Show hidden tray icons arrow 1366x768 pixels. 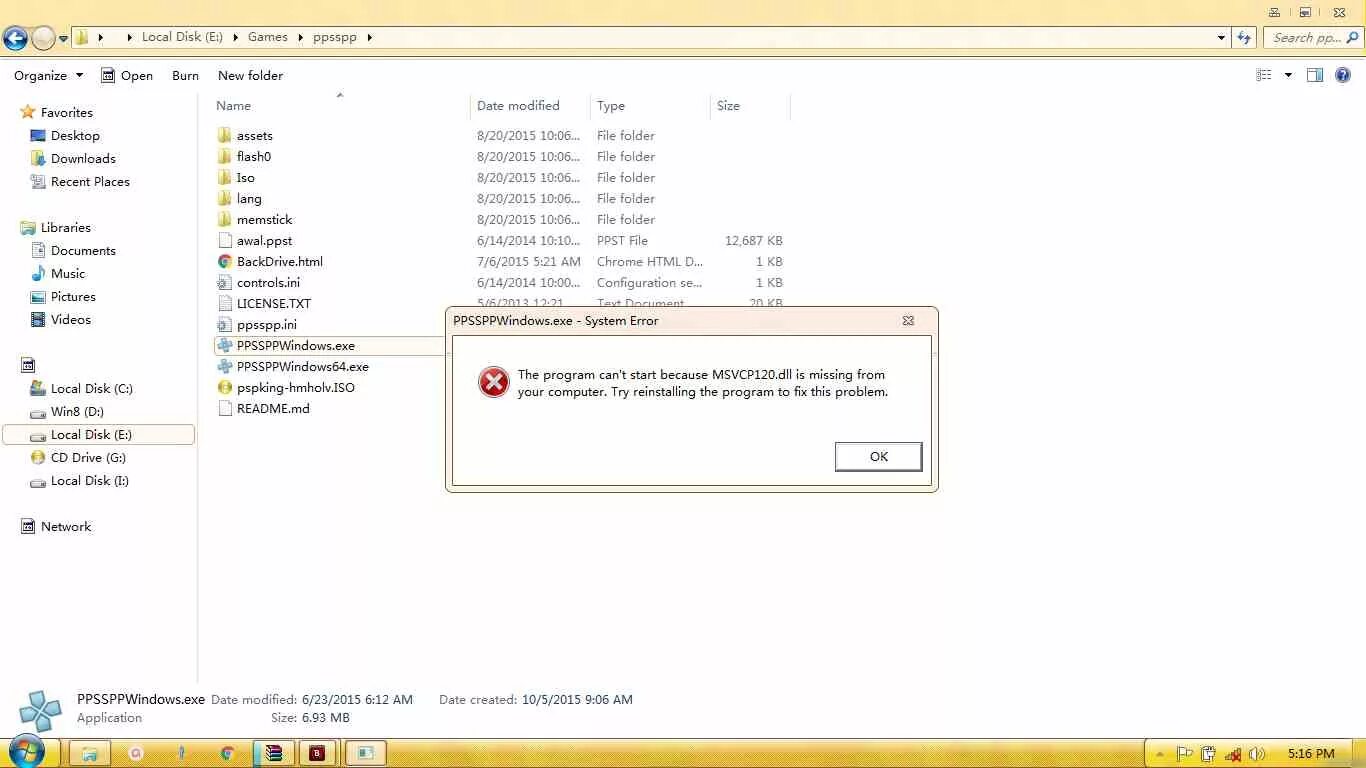[1159, 754]
